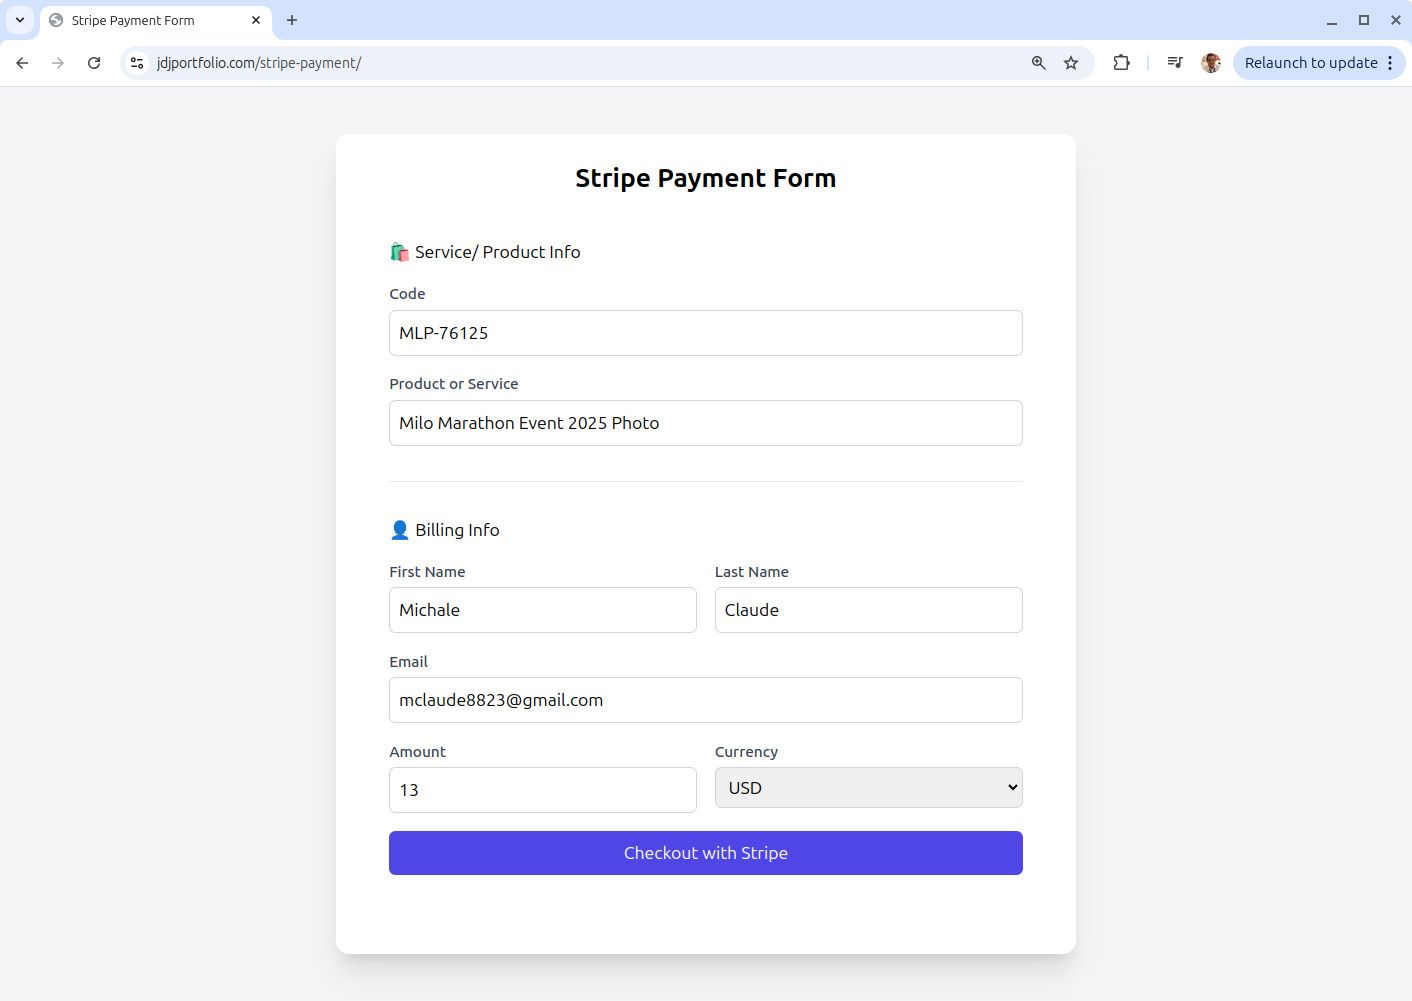Click the Stripe Payment Form heading
Screen dimensions: 1412x1001
coord(706,178)
